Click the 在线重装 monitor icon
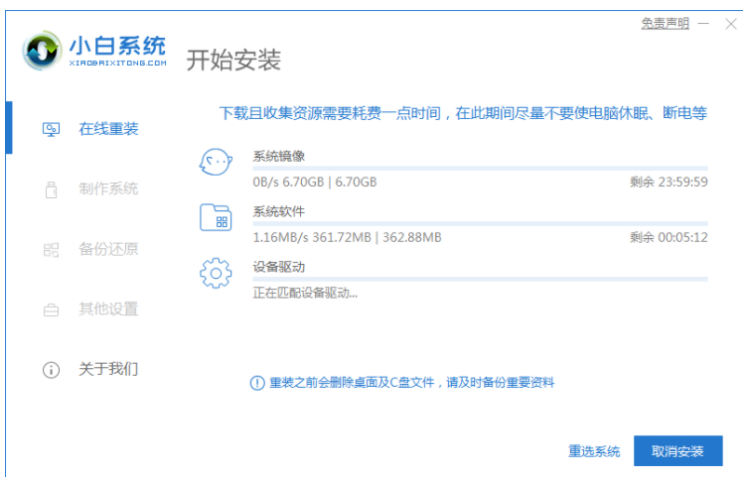Image resolution: width=755 pixels, height=489 pixels. click(x=50, y=129)
